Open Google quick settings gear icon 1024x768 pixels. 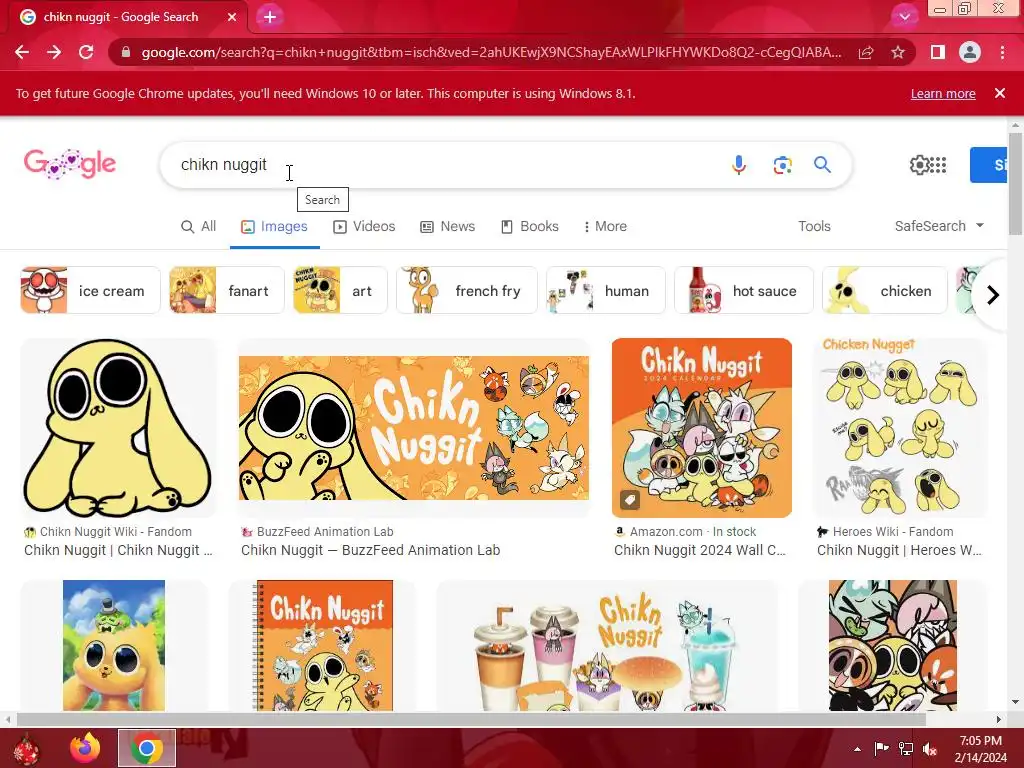click(x=919, y=165)
